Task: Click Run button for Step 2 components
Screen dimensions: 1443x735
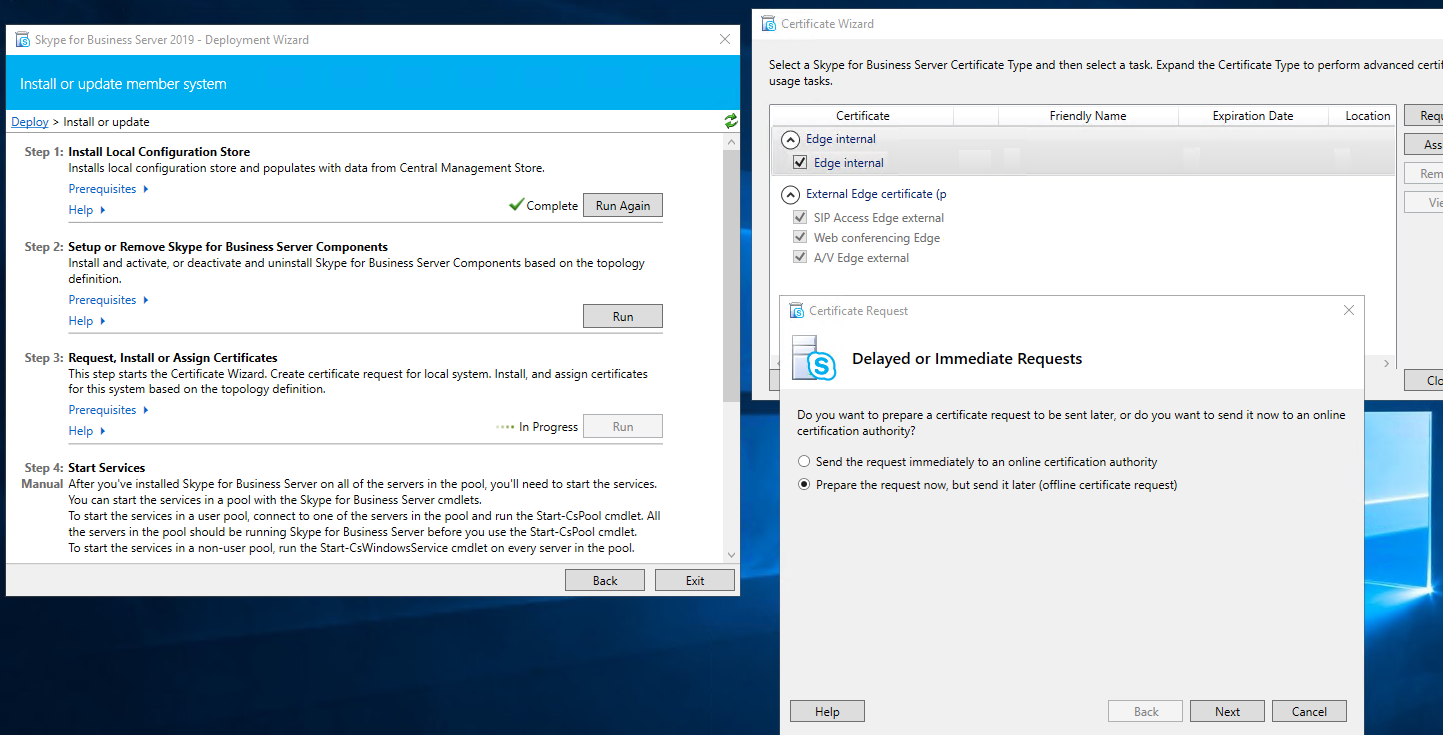Action: (x=622, y=316)
